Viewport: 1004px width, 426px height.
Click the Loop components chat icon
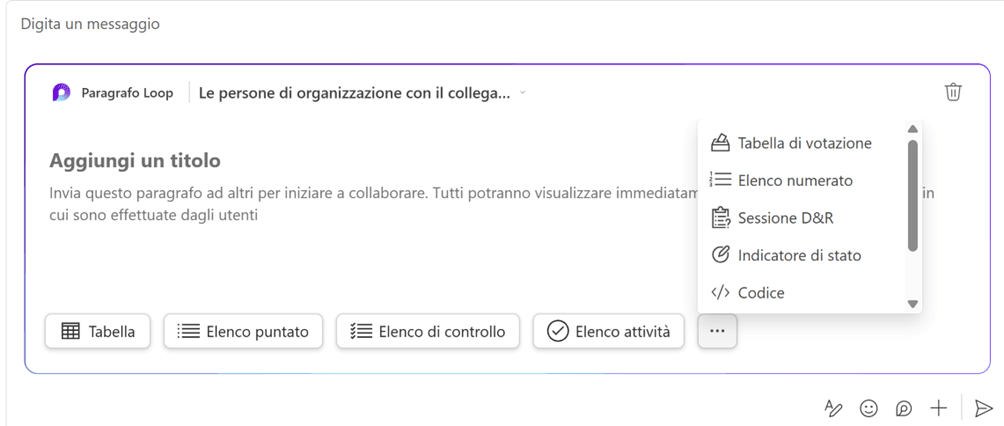(903, 408)
